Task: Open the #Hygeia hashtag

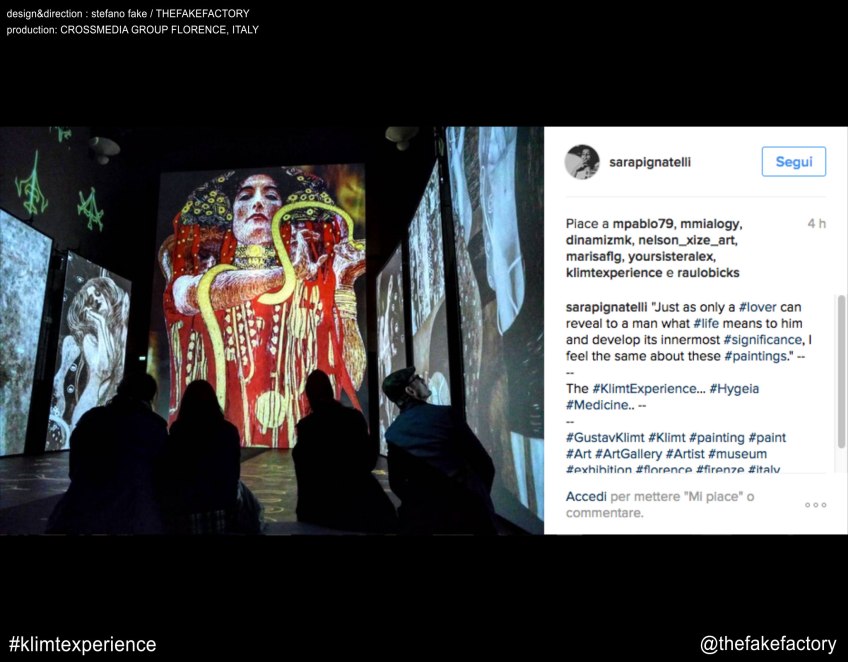Action: click(x=734, y=389)
